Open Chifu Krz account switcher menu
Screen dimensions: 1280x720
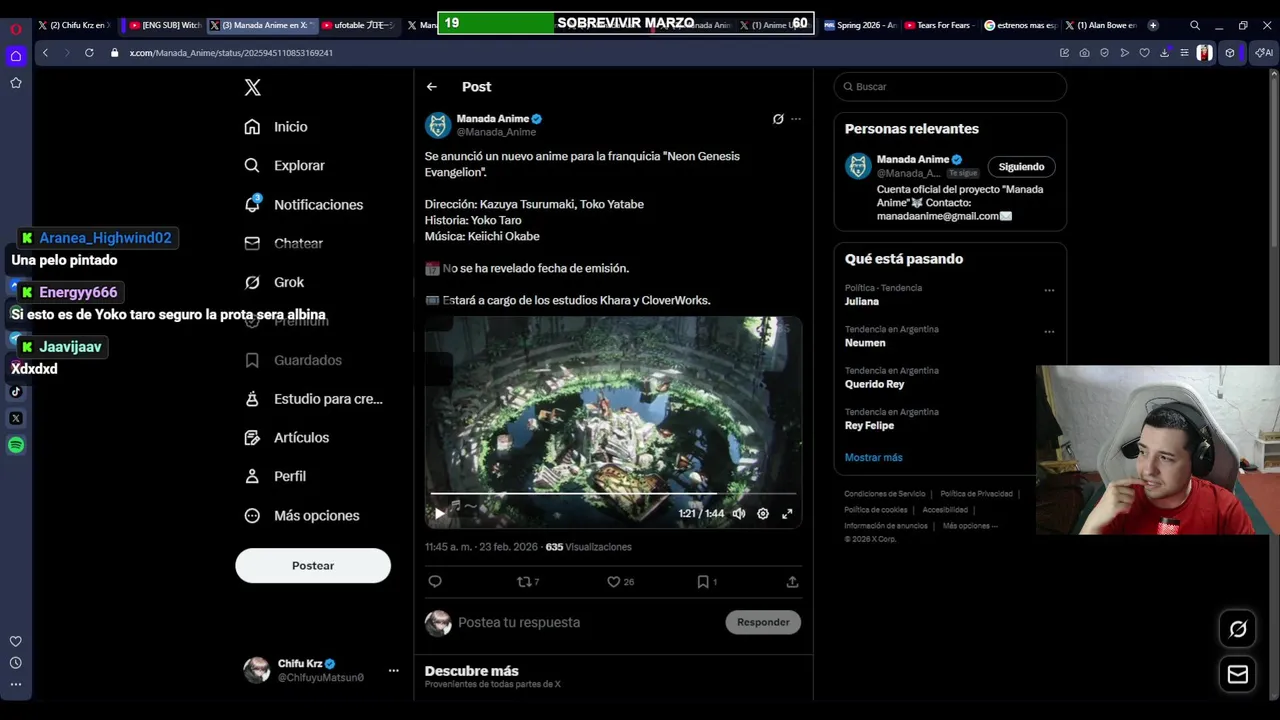(x=393, y=670)
